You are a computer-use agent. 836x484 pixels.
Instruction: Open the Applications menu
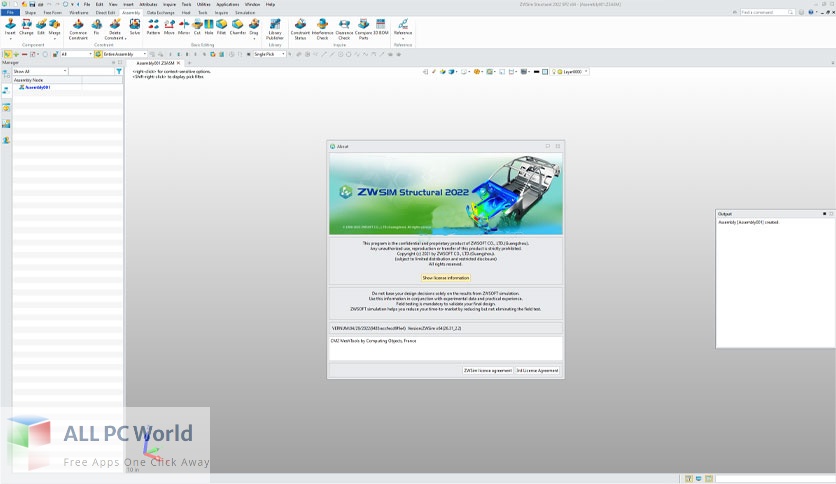click(228, 4)
